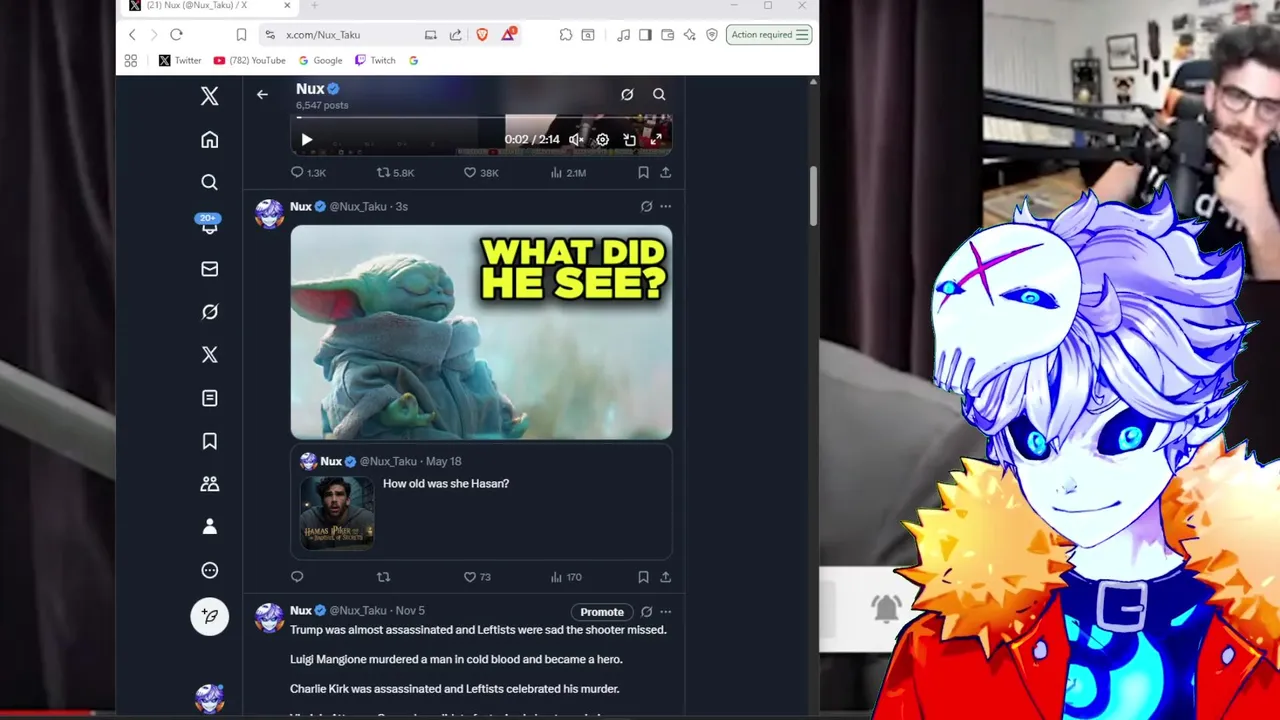Open the music playlist note icon
Image resolution: width=1280 pixels, height=720 pixels.
click(624, 34)
